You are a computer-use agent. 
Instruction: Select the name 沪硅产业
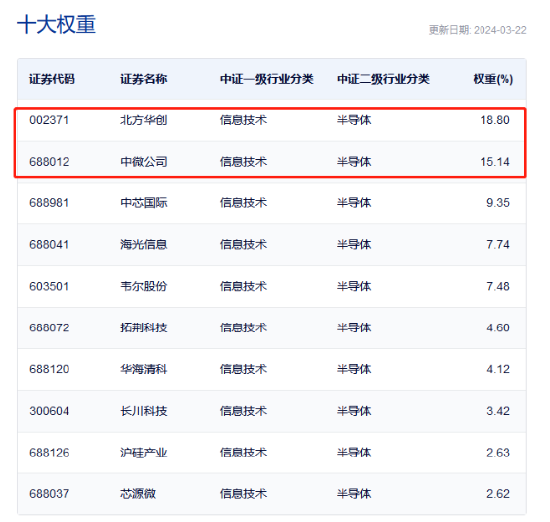(x=143, y=453)
